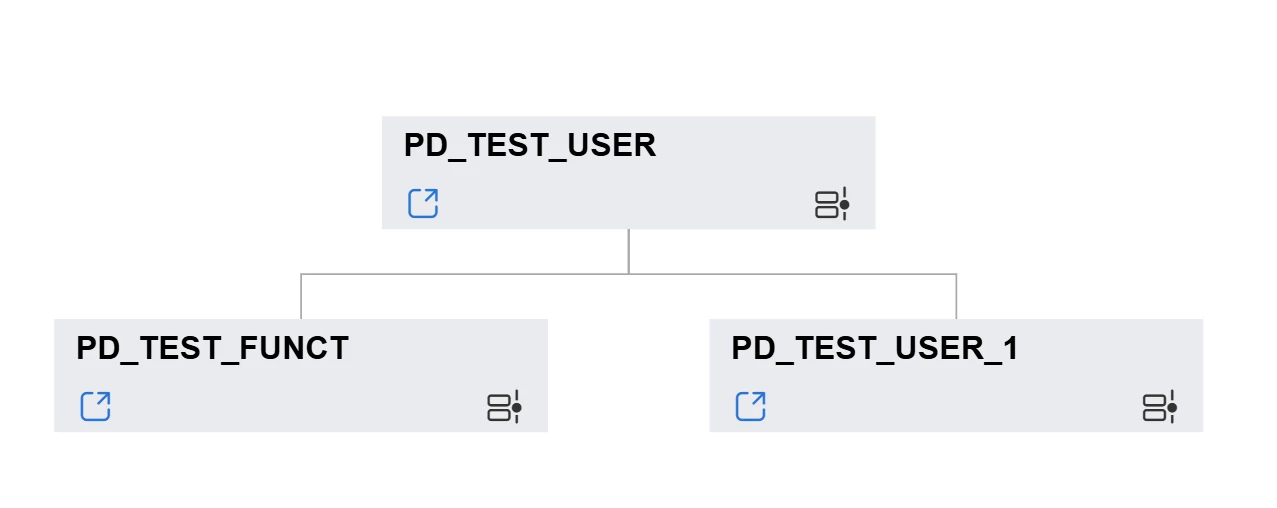Screen dimensions: 1277x508
Task: Click PD_TEST_USER card between its two icons
Action: click(x=628, y=204)
